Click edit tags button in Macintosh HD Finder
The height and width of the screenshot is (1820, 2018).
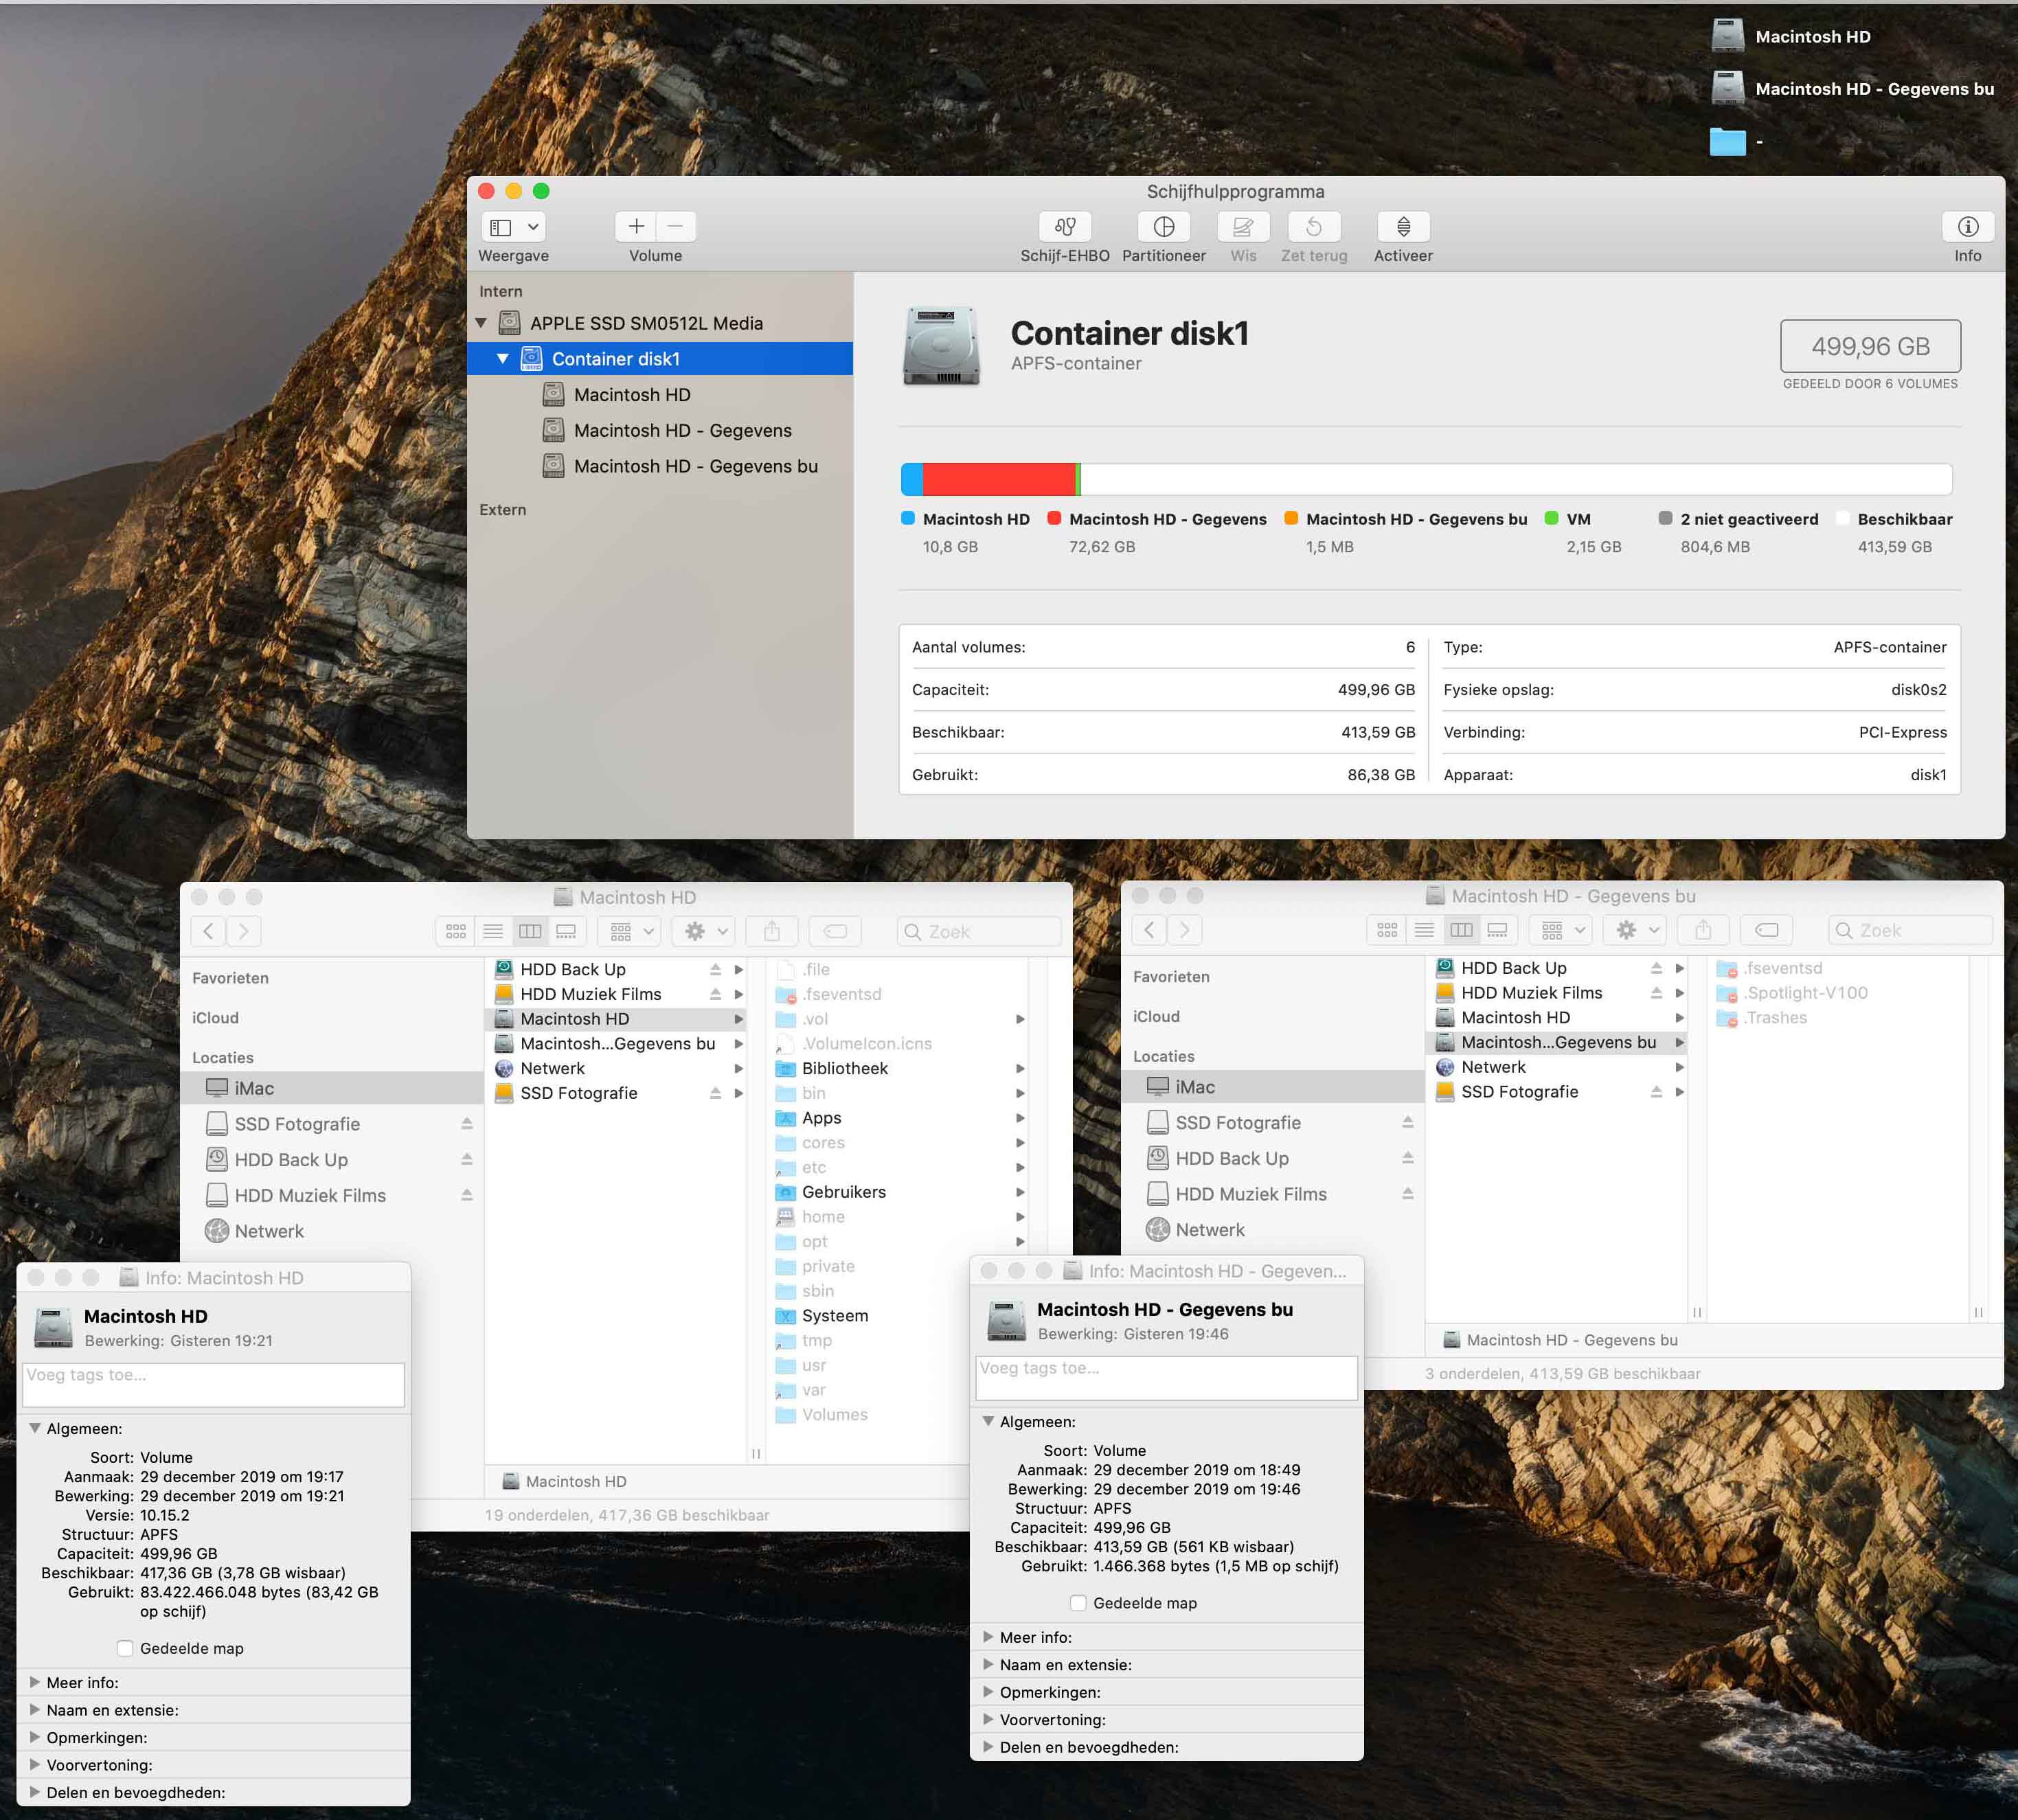point(835,932)
